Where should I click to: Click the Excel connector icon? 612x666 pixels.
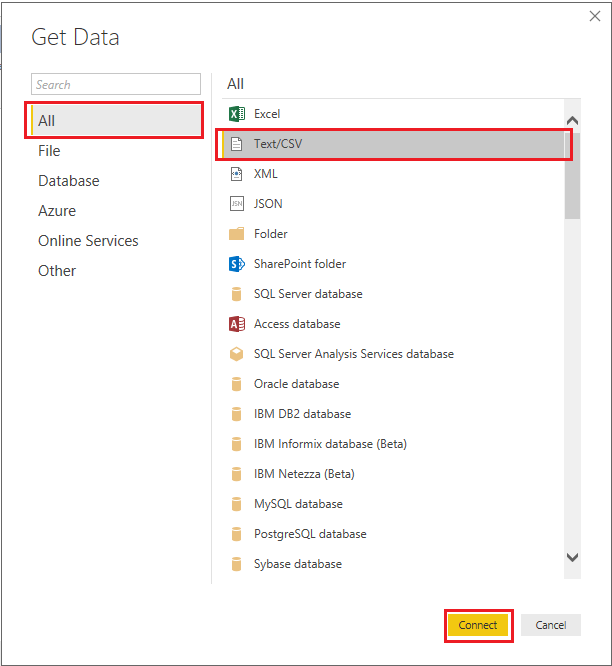click(x=237, y=114)
